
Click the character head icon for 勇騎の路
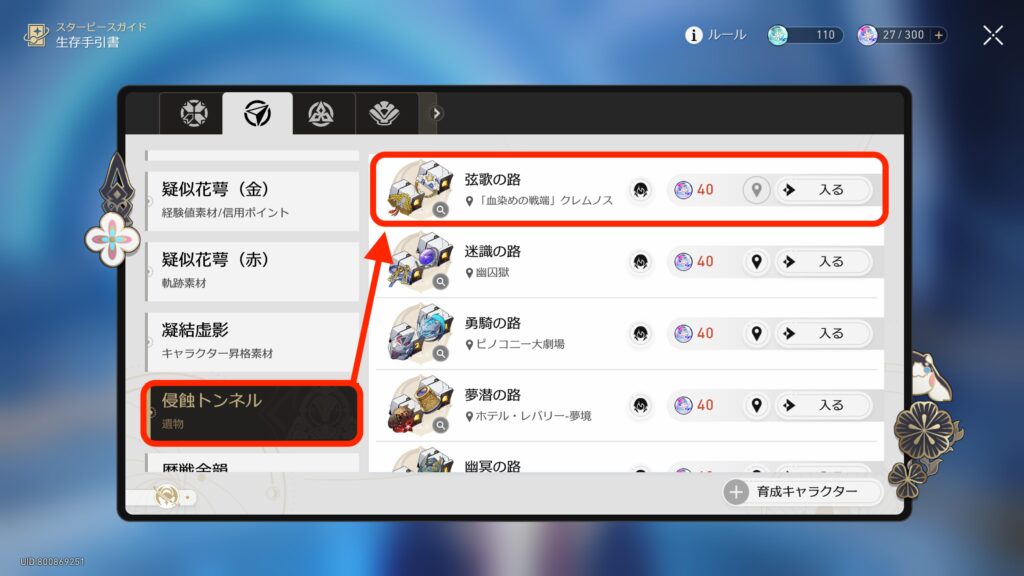point(641,334)
